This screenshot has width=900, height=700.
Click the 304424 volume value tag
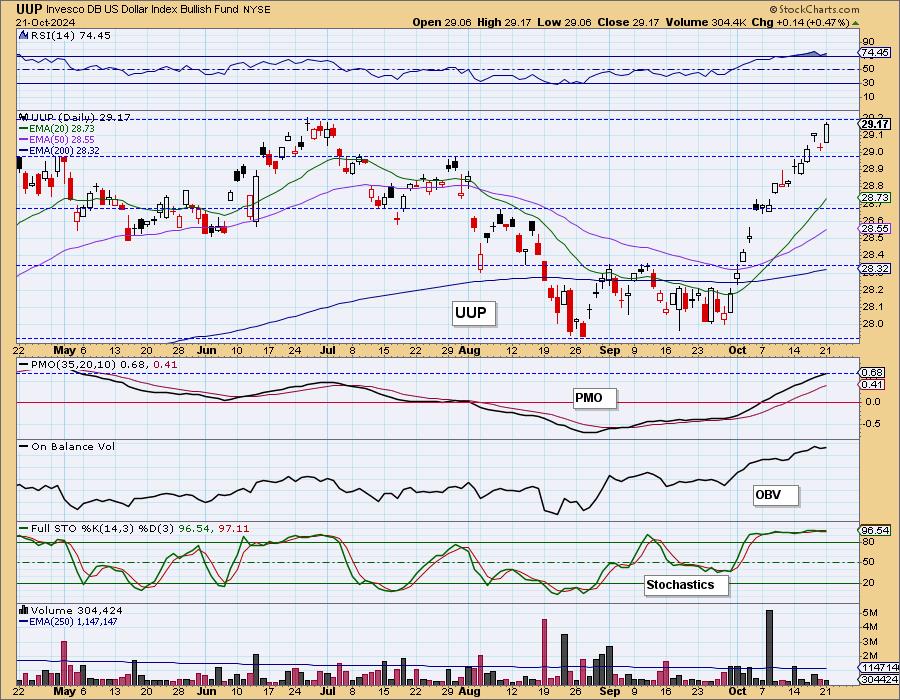point(879,680)
